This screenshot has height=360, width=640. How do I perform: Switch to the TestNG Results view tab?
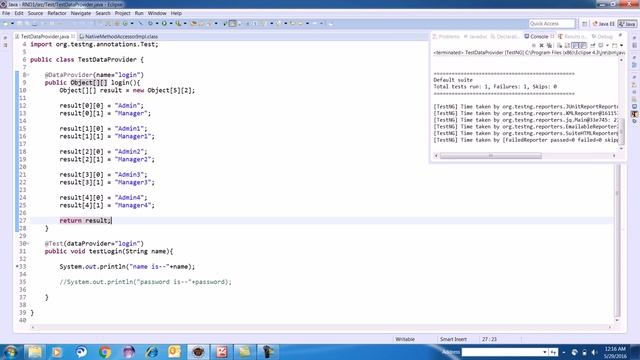[x=573, y=36]
